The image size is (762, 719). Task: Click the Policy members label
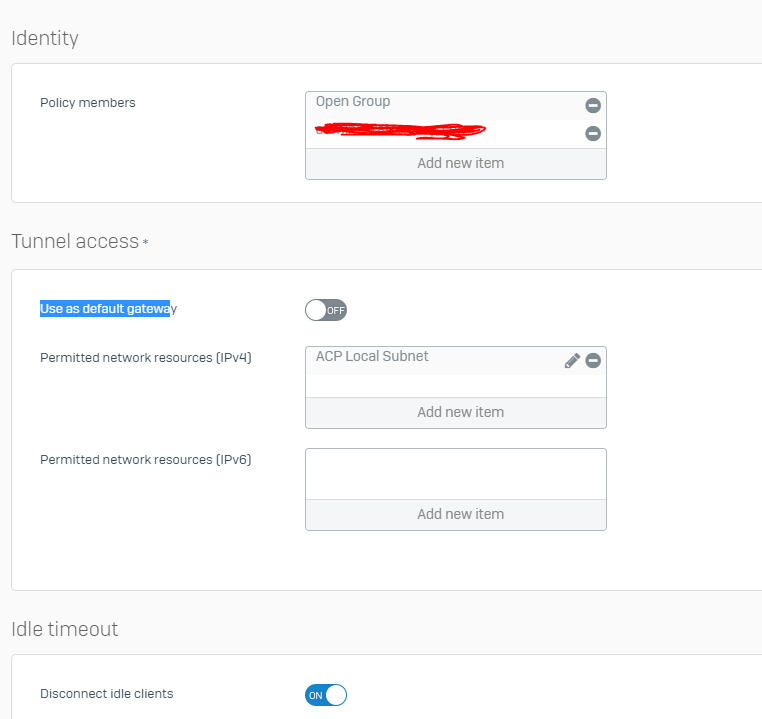coord(88,103)
